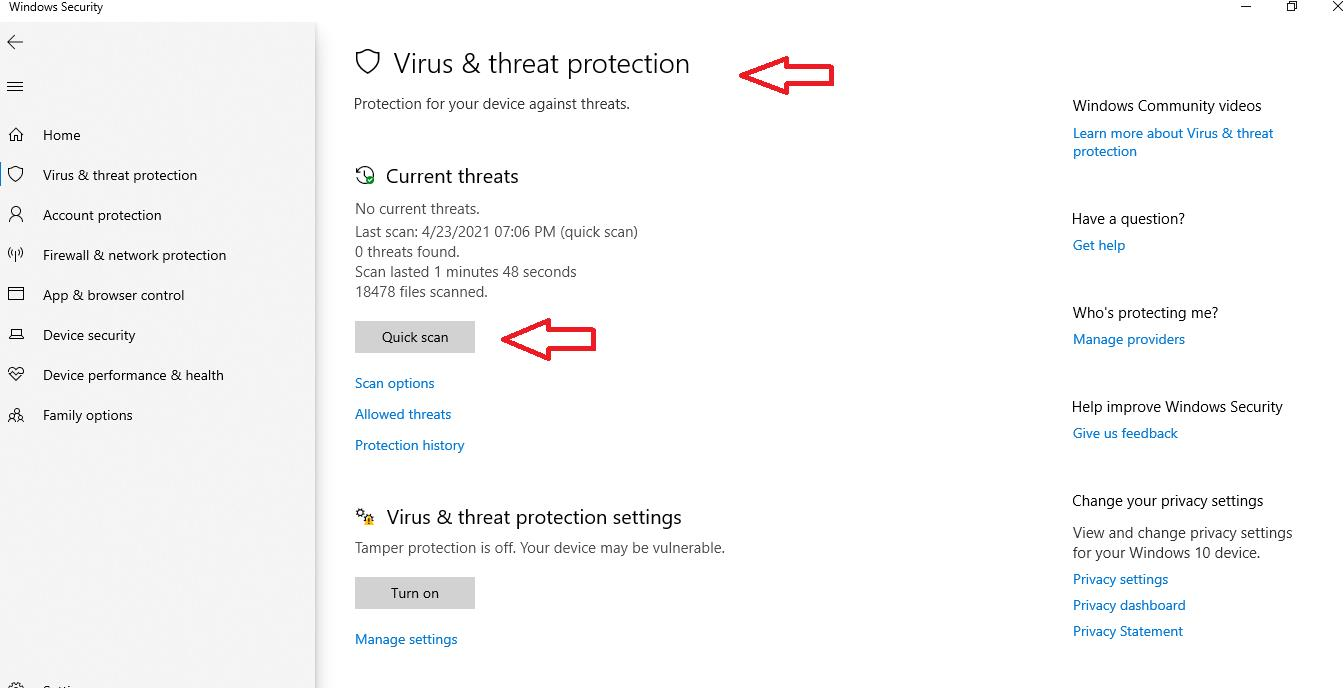1344x688 pixels.
Task: Open Learn more about Virus & threat protection
Action: point(1173,142)
